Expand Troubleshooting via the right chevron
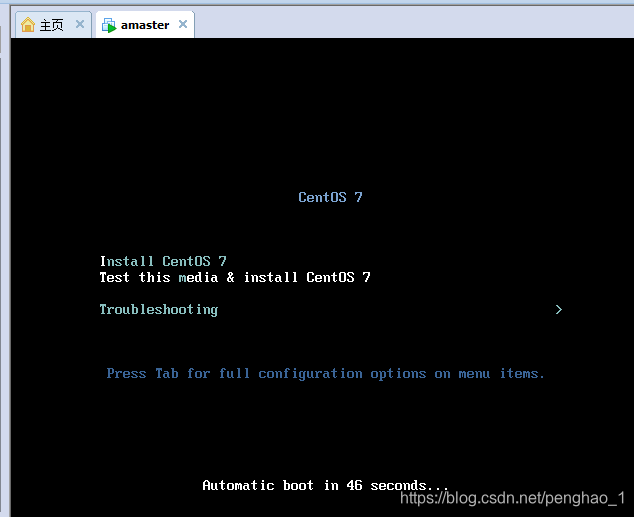 (x=558, y=310)
